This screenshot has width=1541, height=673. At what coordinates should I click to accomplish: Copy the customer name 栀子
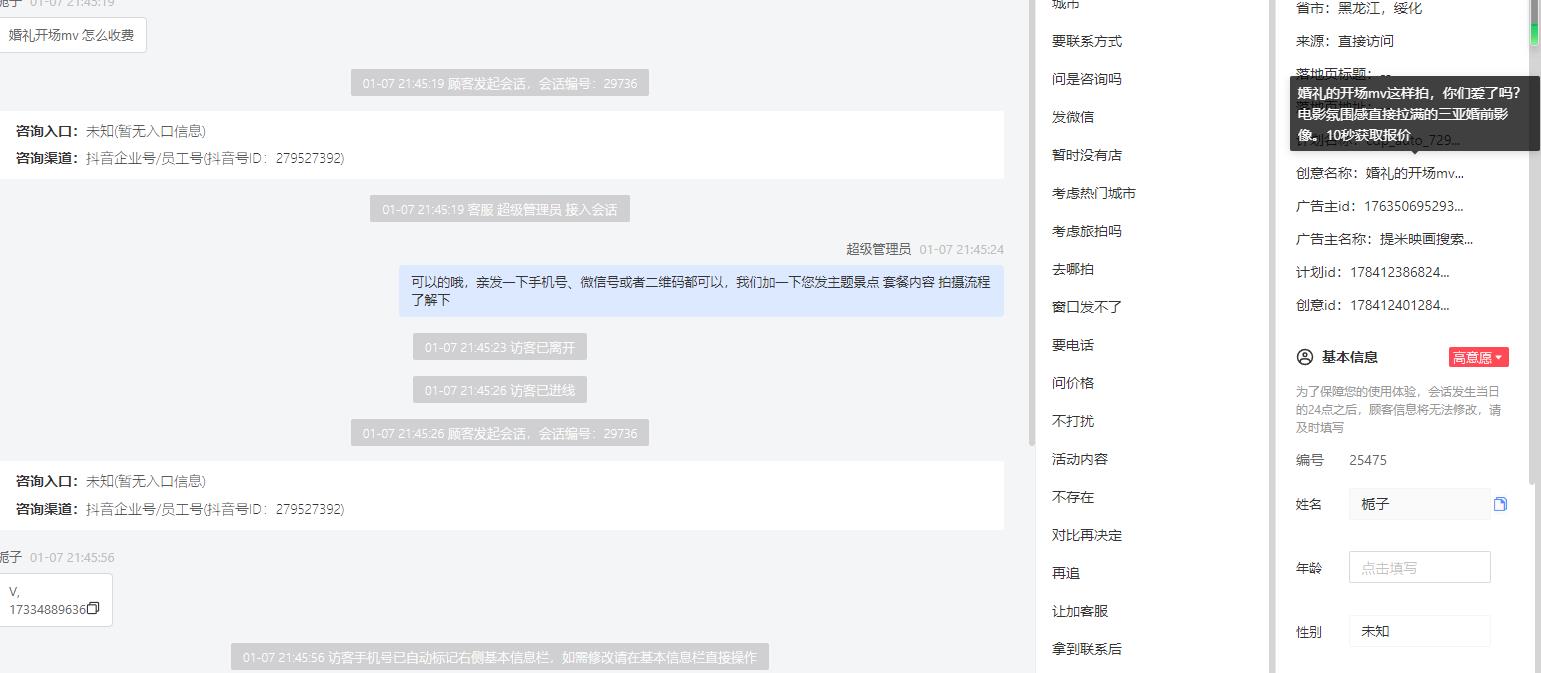click(x=1500, y=504)
